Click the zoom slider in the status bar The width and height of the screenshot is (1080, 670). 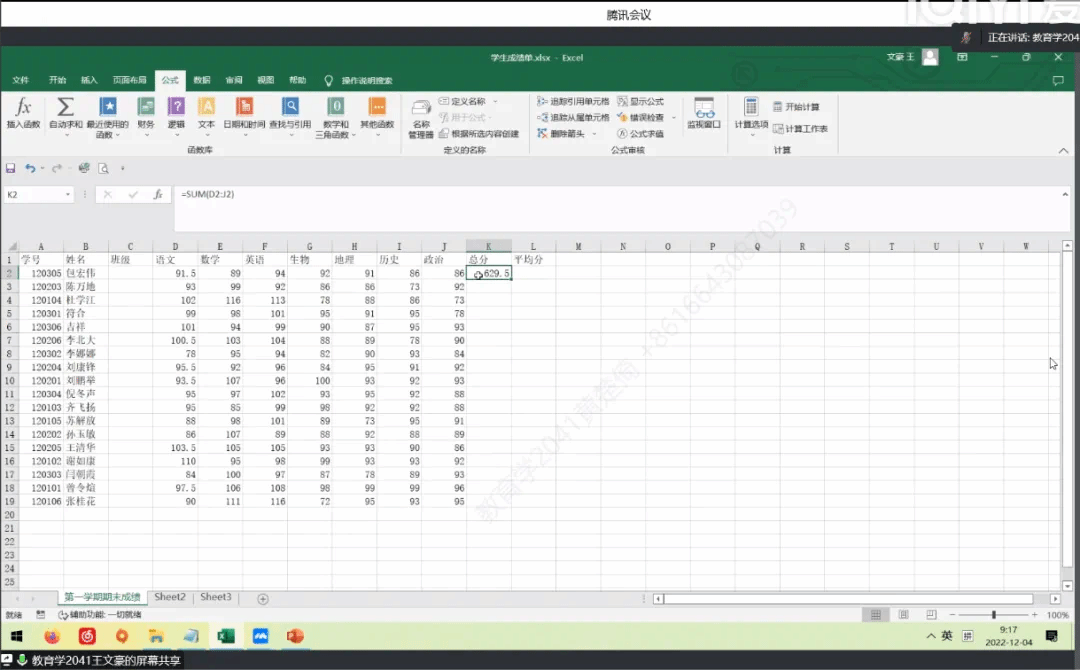pos(993,615)
